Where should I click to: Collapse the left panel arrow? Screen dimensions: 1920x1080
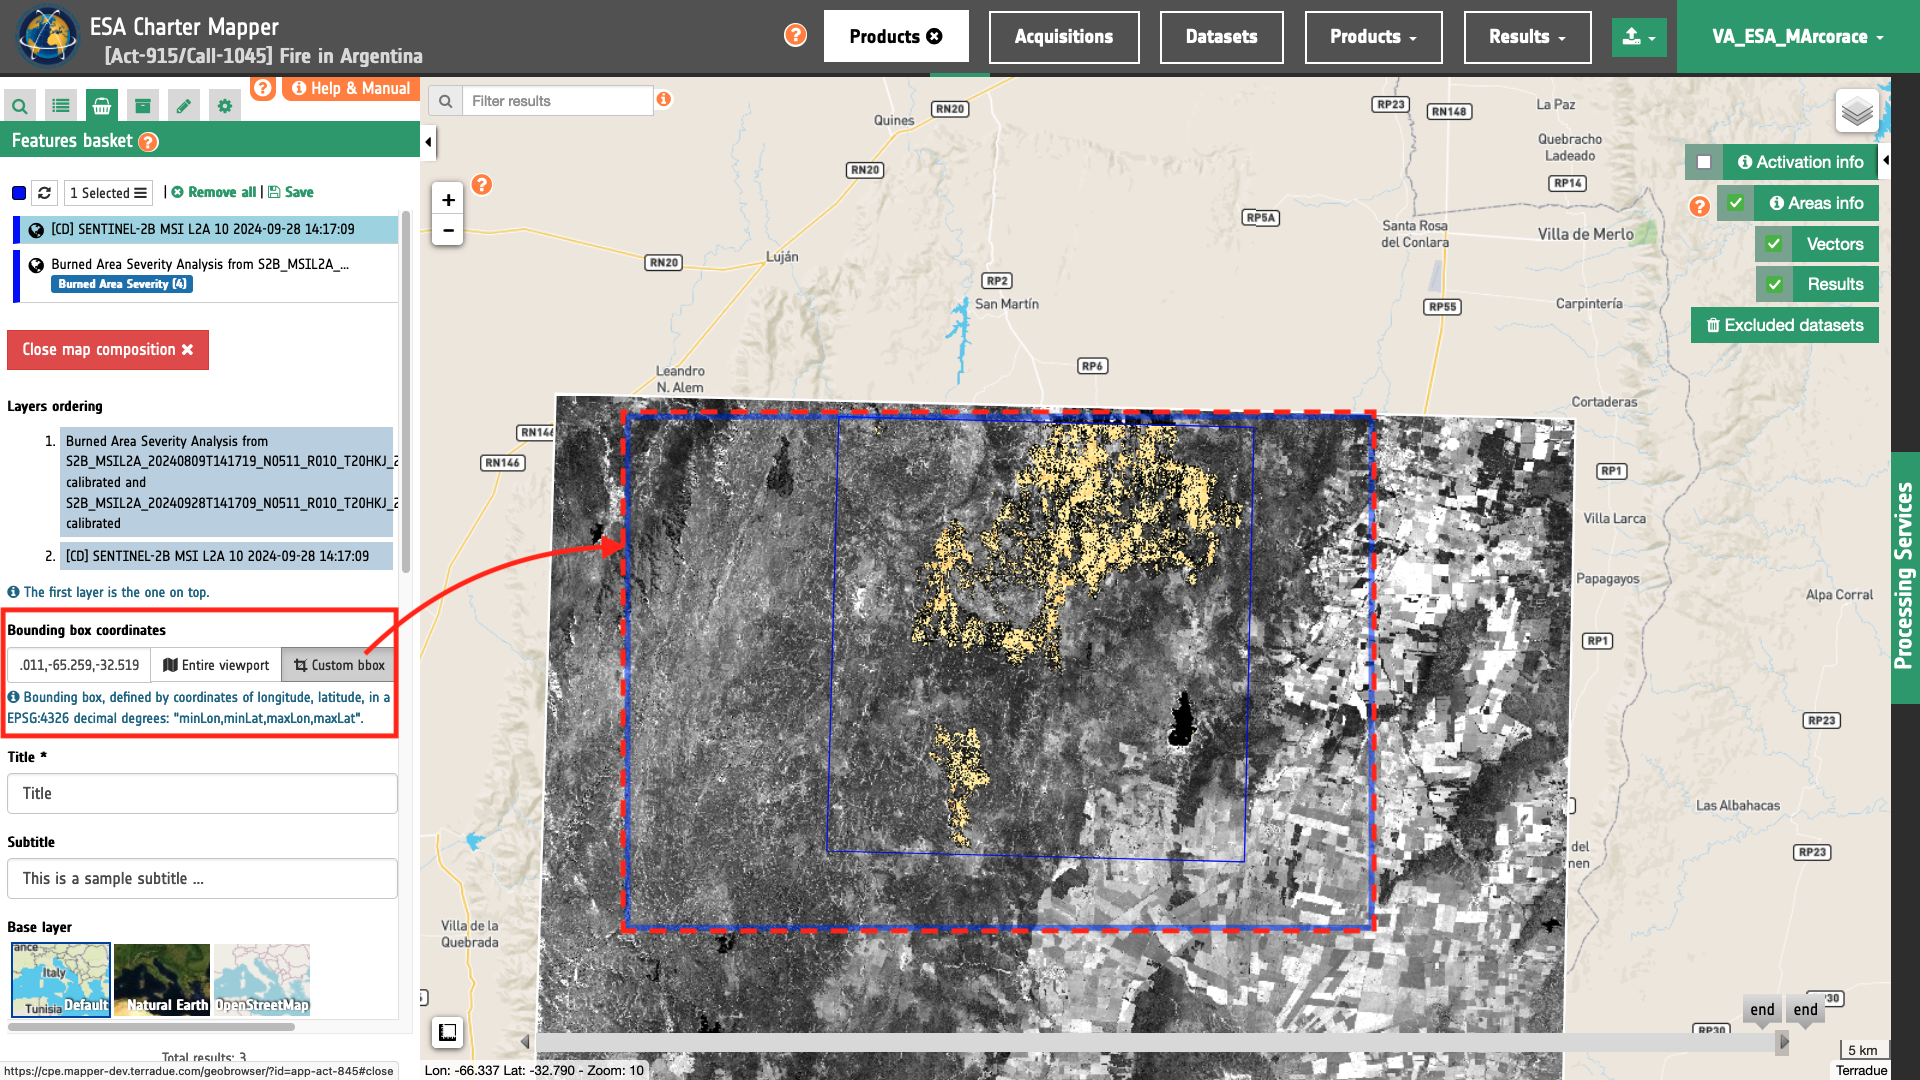tap(429, 142)
